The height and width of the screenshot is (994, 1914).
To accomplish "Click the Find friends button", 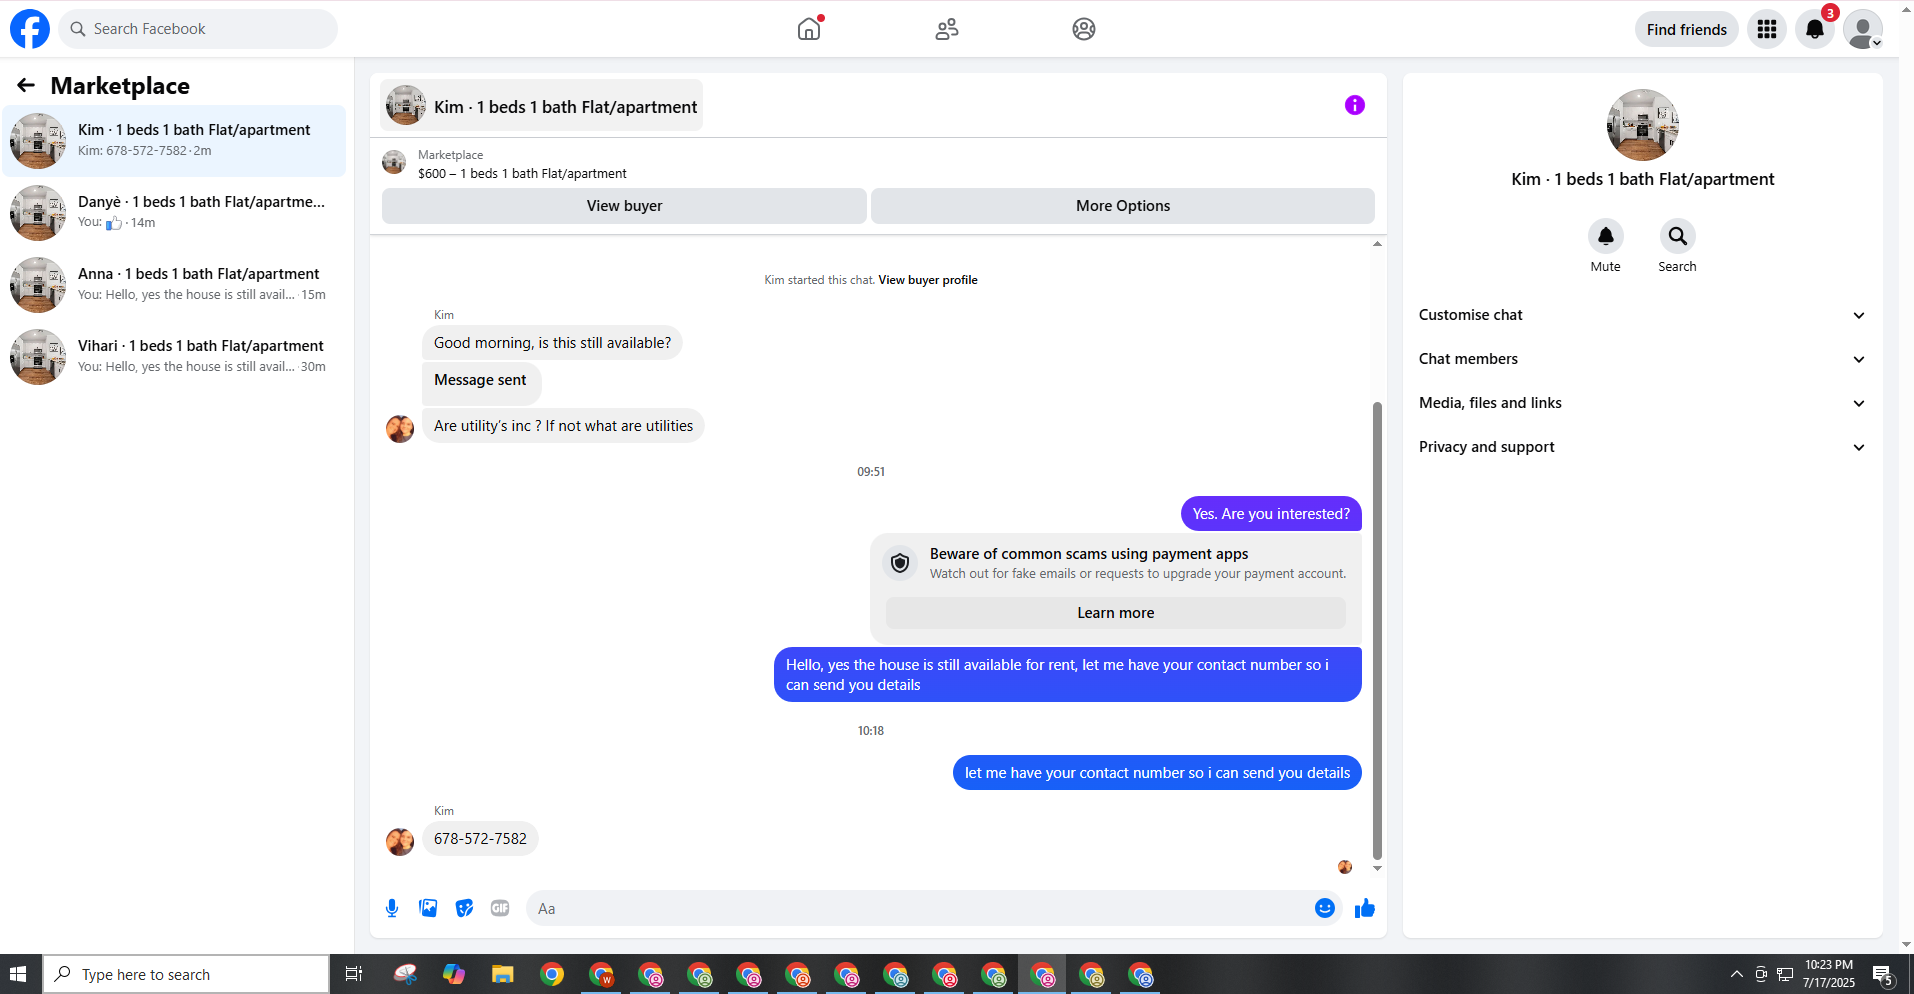I will [x=1687, y=29].
